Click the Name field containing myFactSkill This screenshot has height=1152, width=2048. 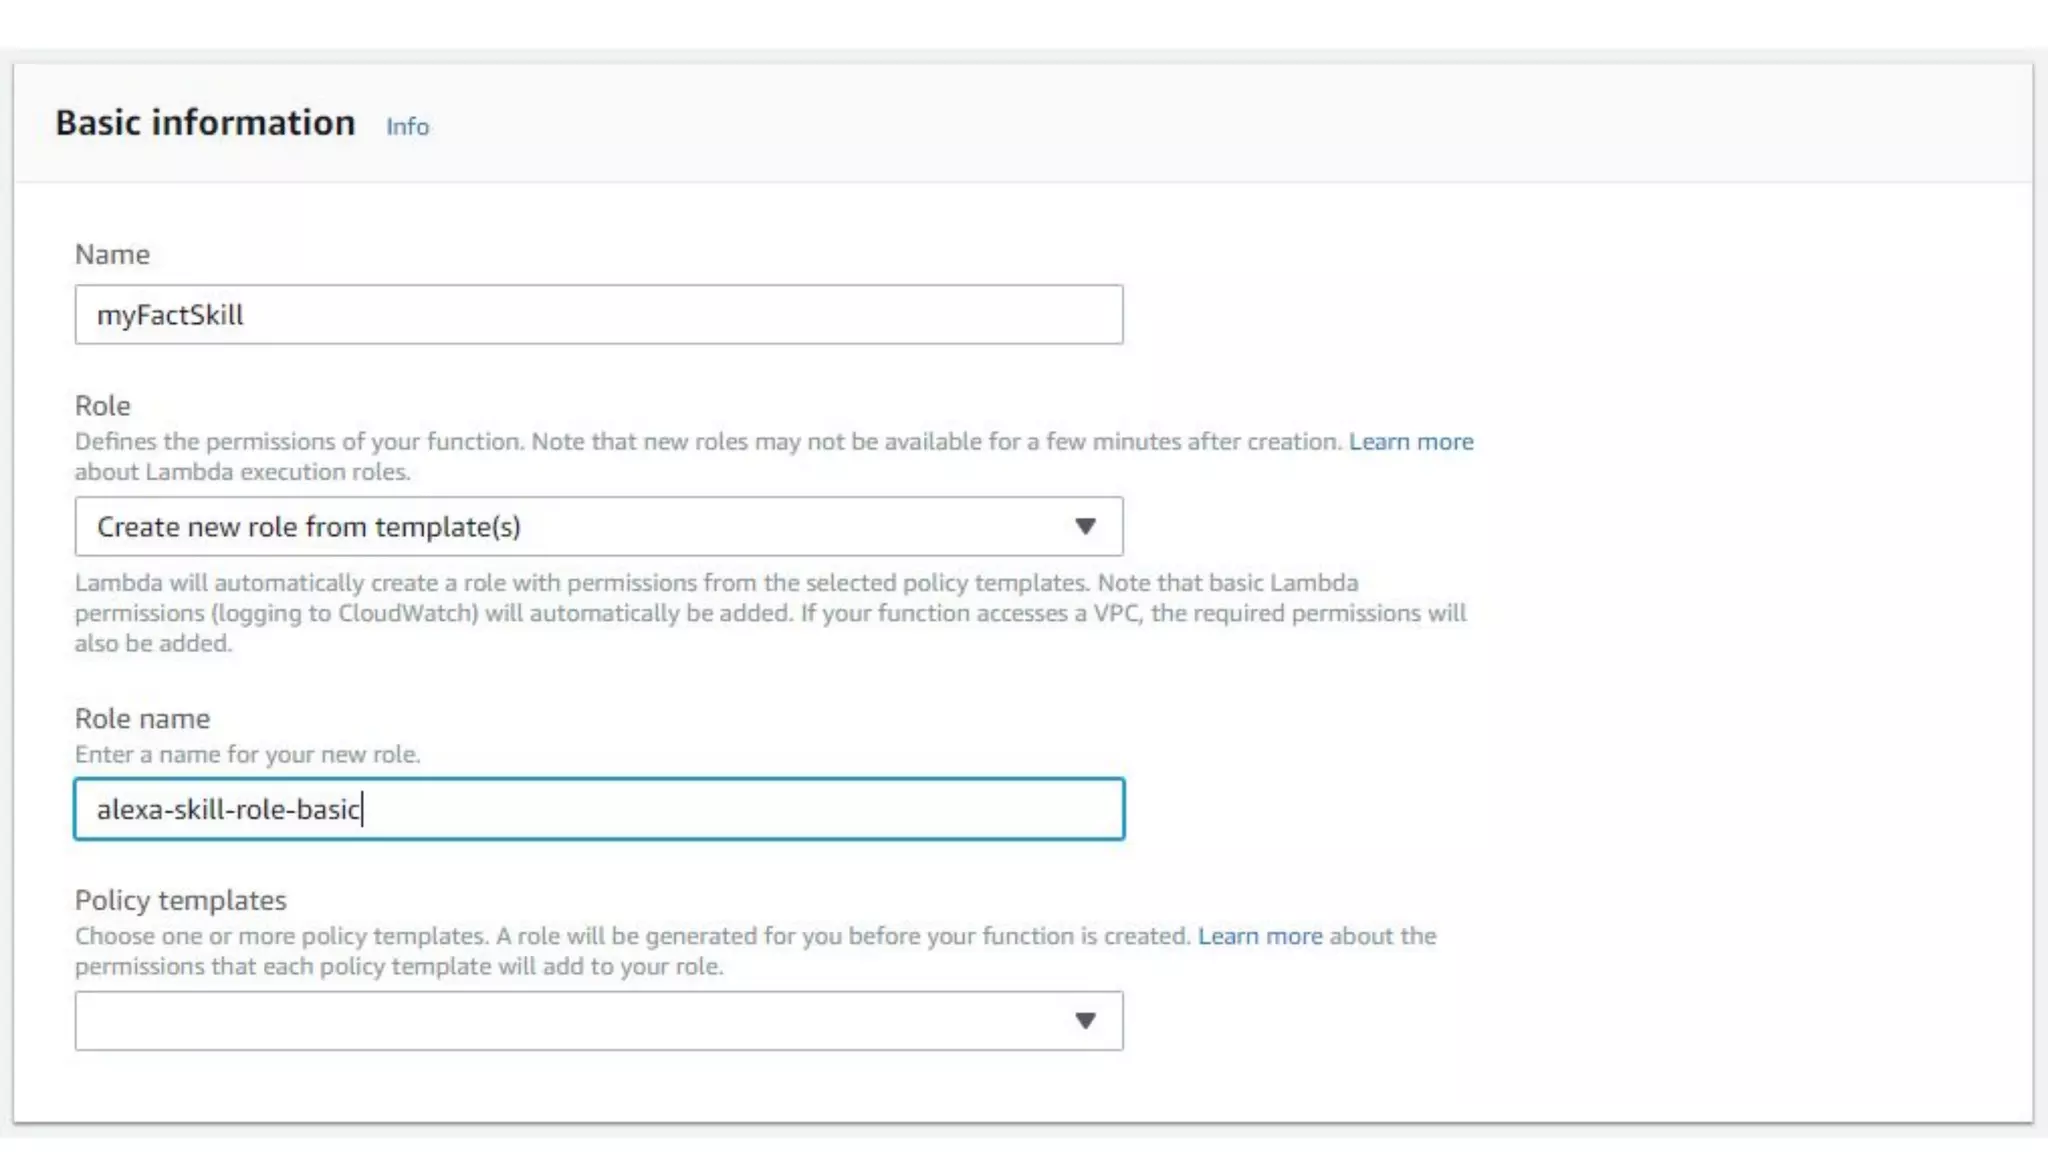click(598, 315)
